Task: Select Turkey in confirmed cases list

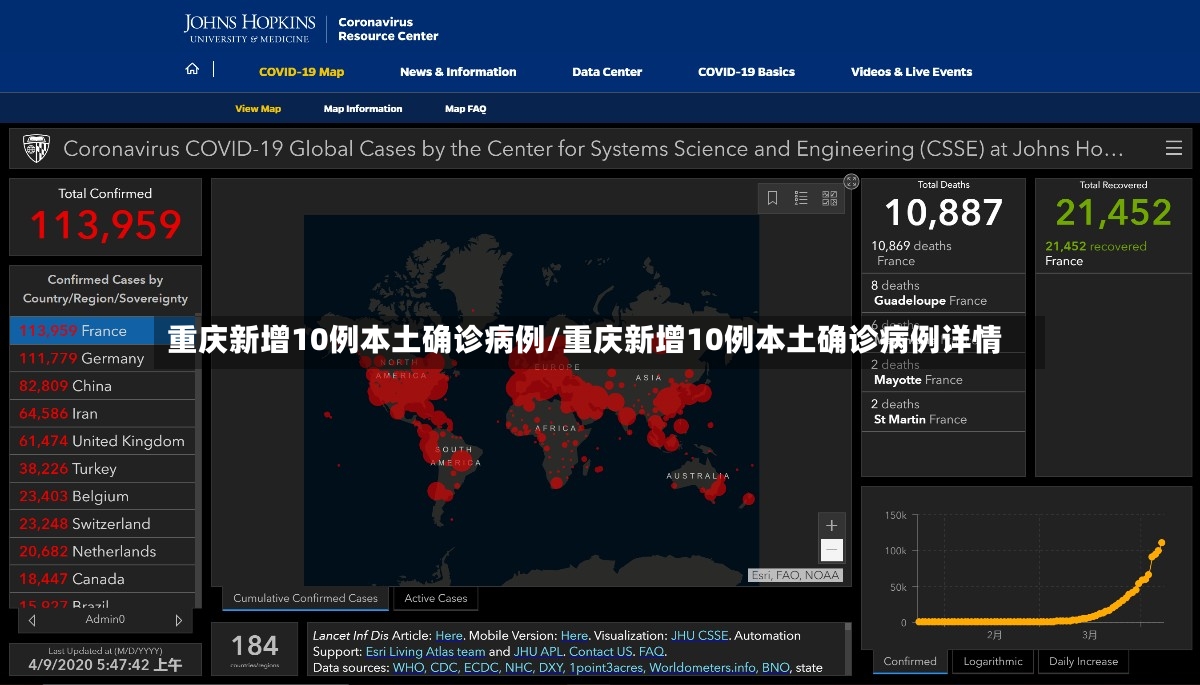Action: coord(102,468)
